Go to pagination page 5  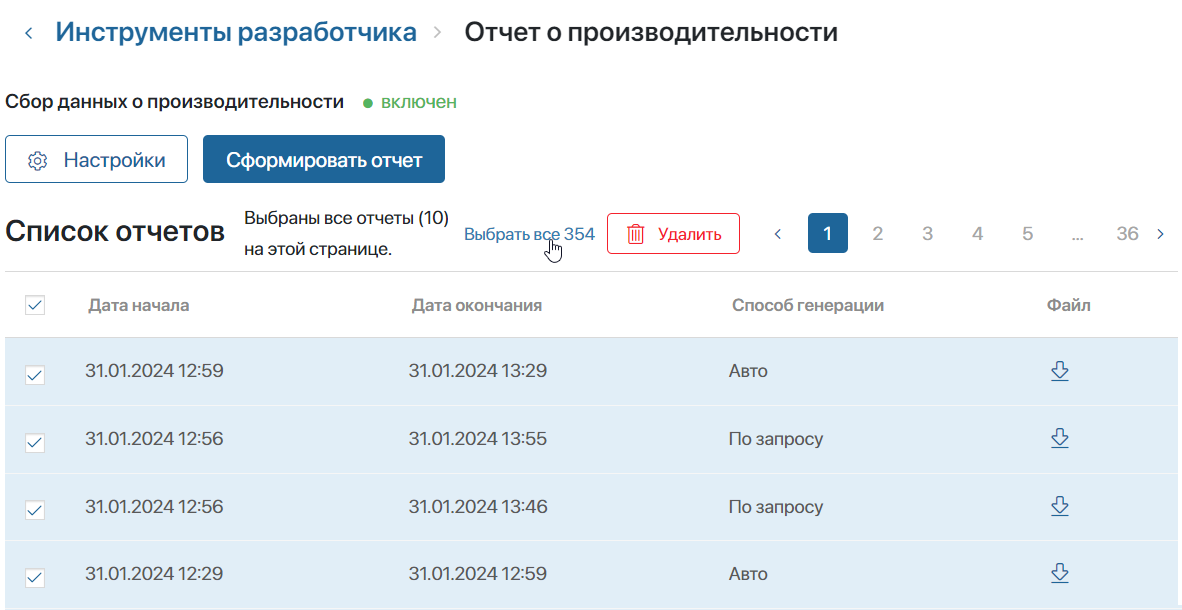coord(1027,234)
